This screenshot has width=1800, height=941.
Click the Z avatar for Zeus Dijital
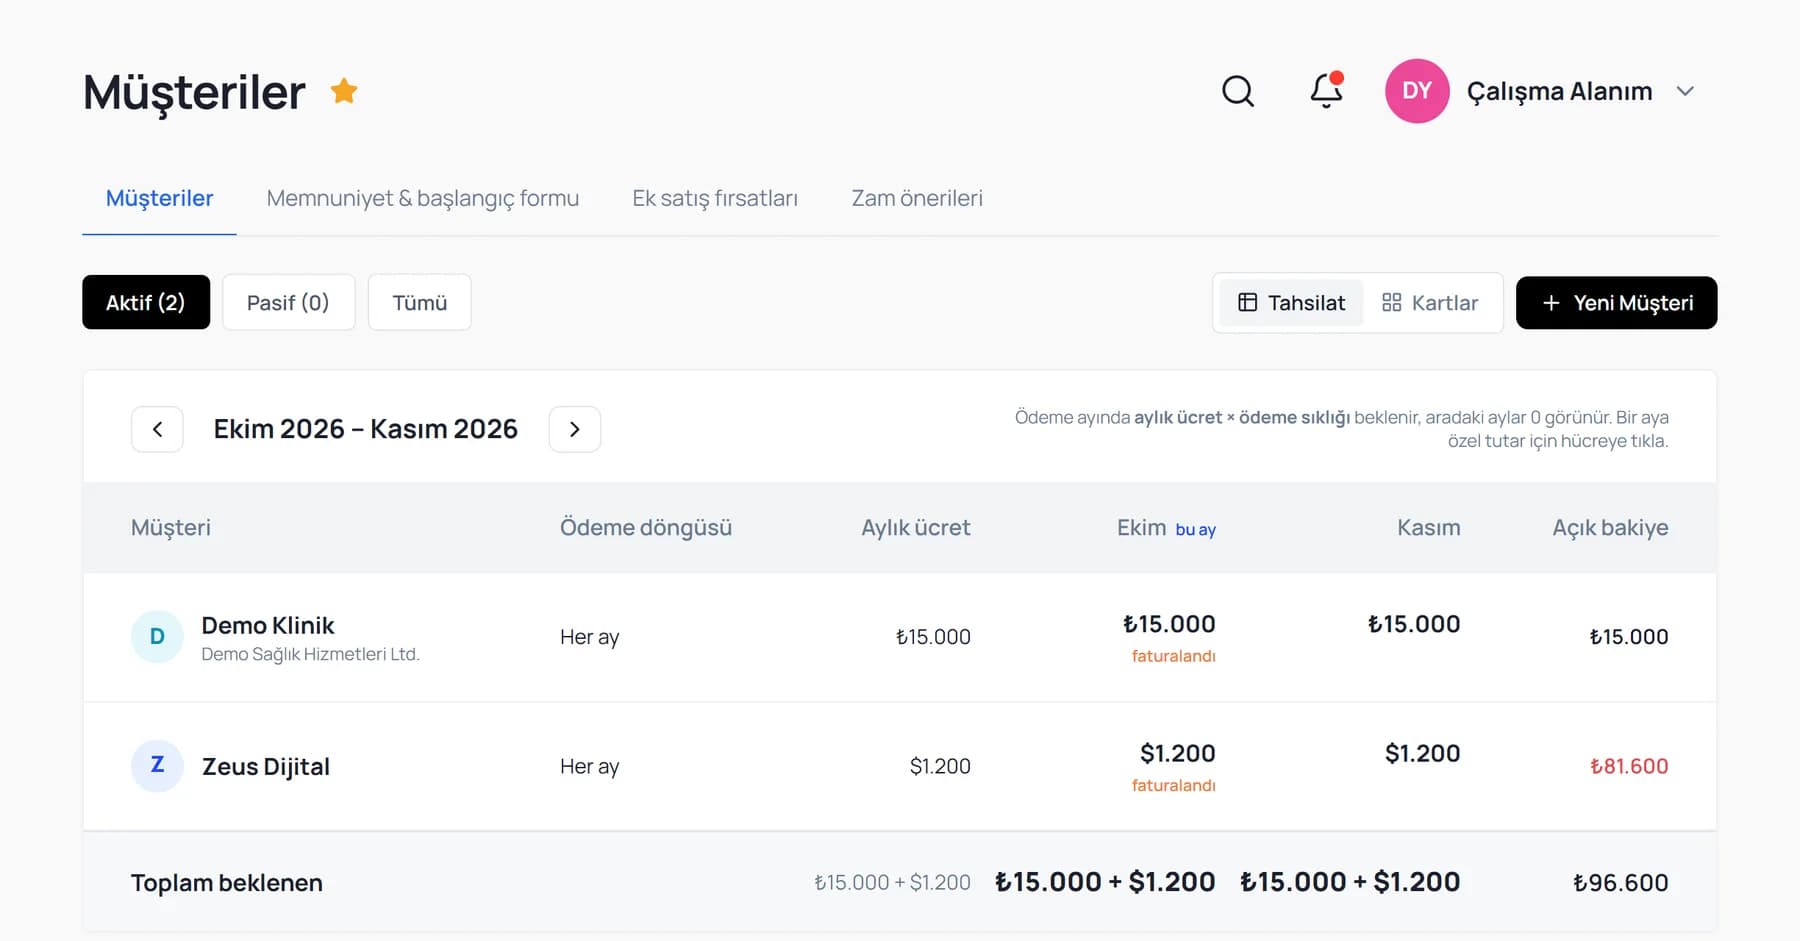(157, 766)
